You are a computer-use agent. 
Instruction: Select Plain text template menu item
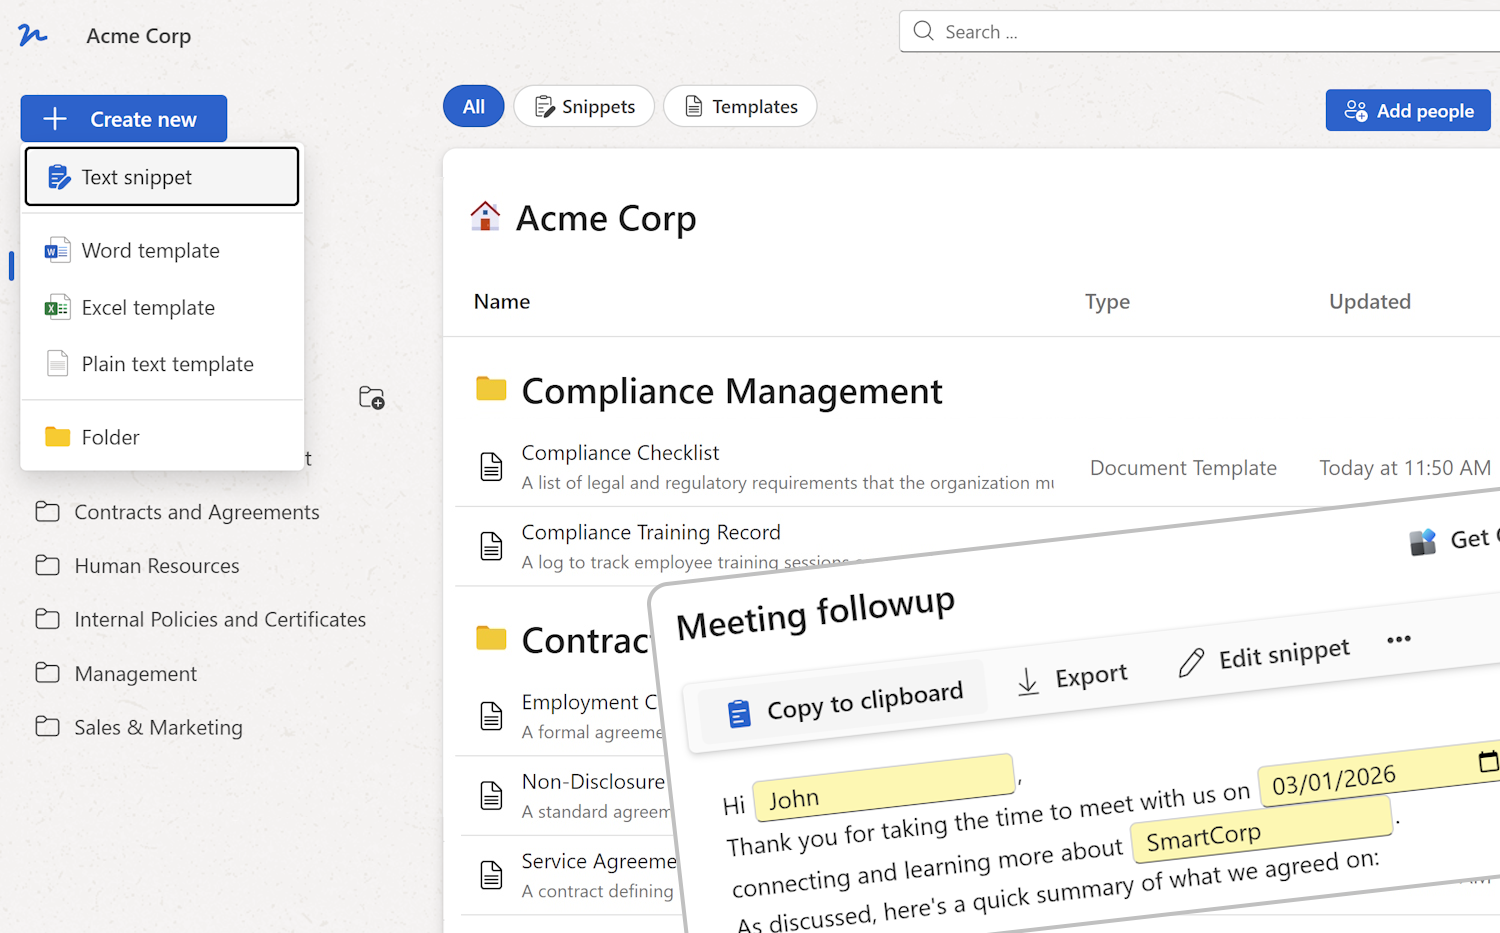click(x=162, y=364)
